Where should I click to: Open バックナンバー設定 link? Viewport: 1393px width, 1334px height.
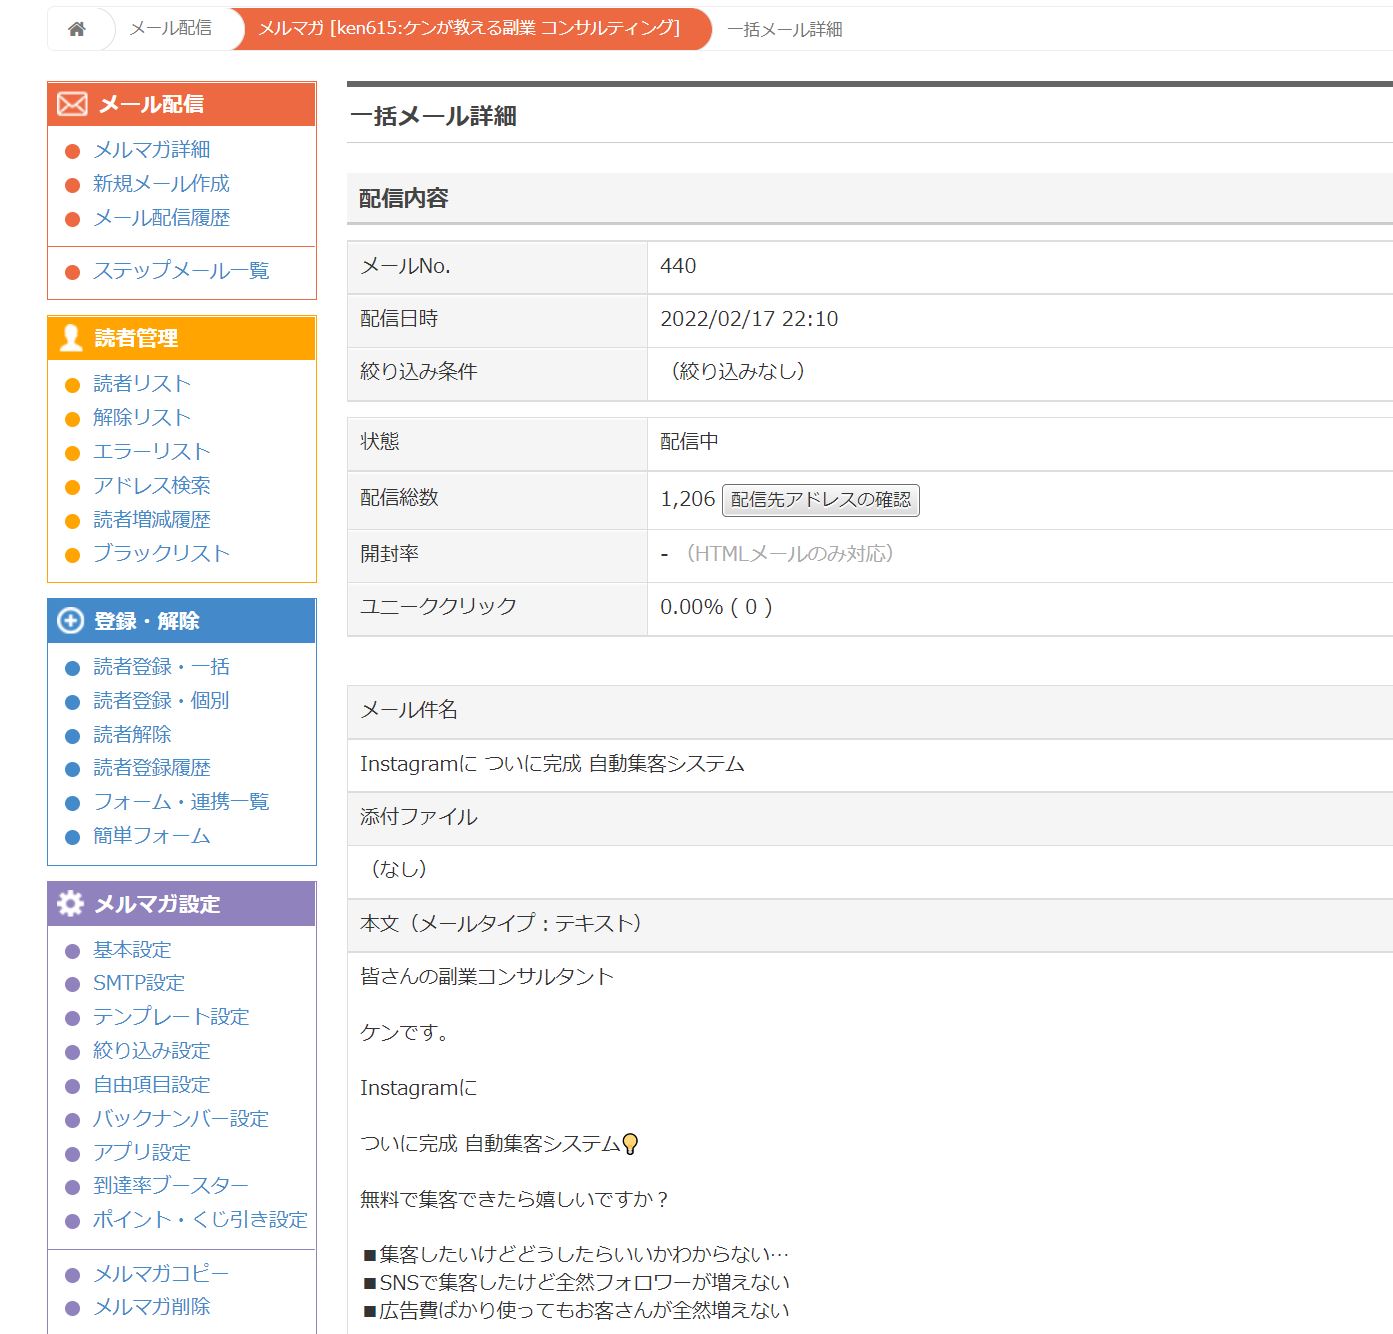pyautogui.click(x=181, y=1119)
